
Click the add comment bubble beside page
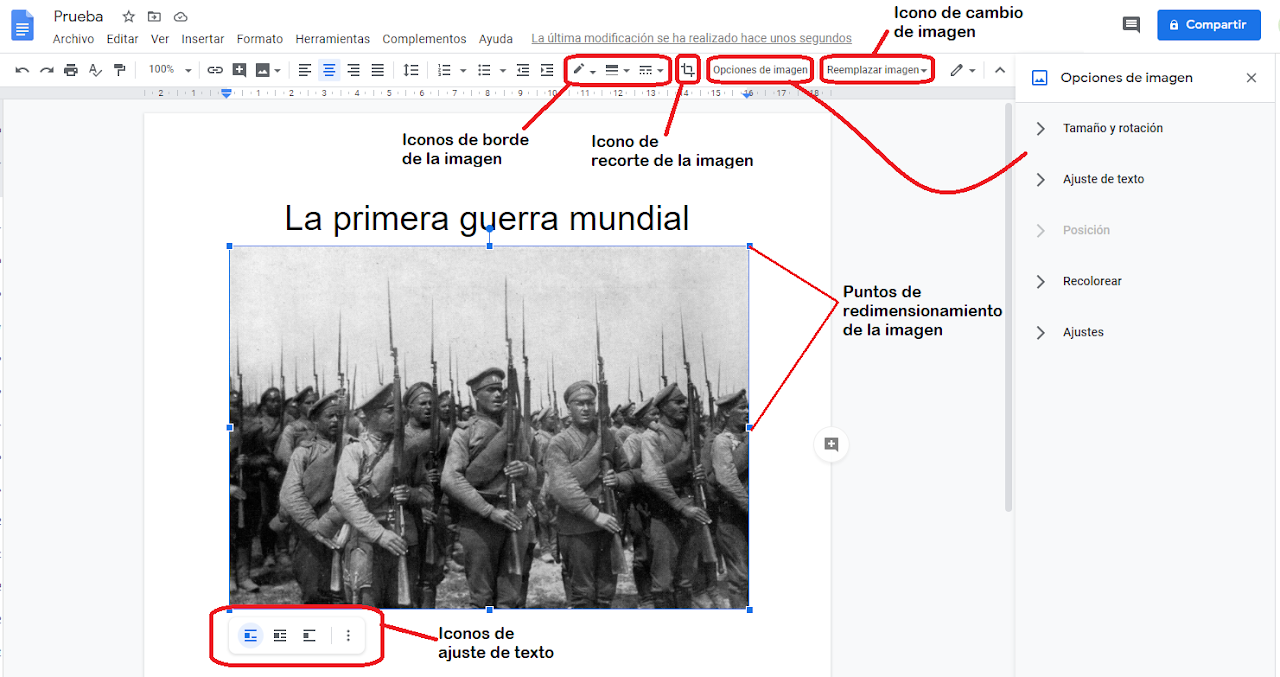(831, 445)
